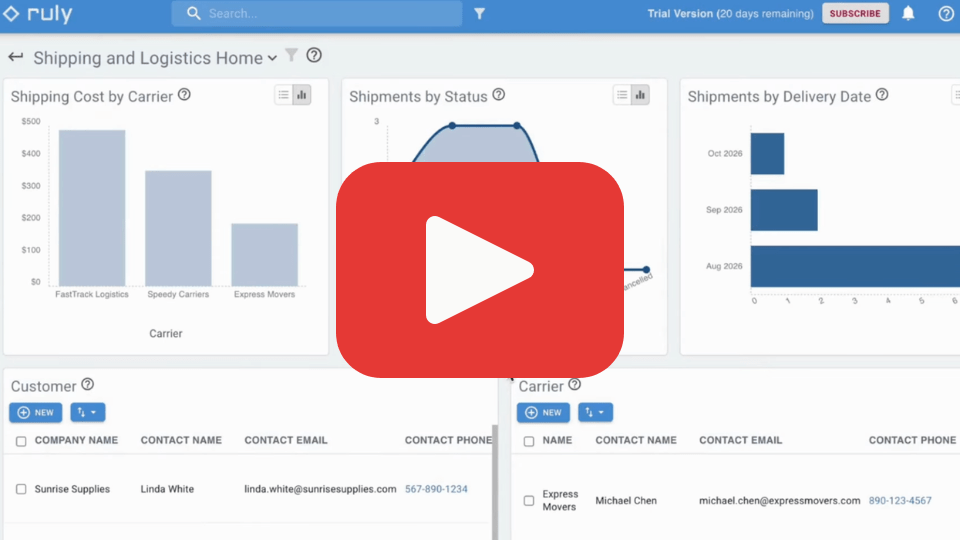Create NEW Carrier record
Screen dimensions: 960x540
click(543, 412)
